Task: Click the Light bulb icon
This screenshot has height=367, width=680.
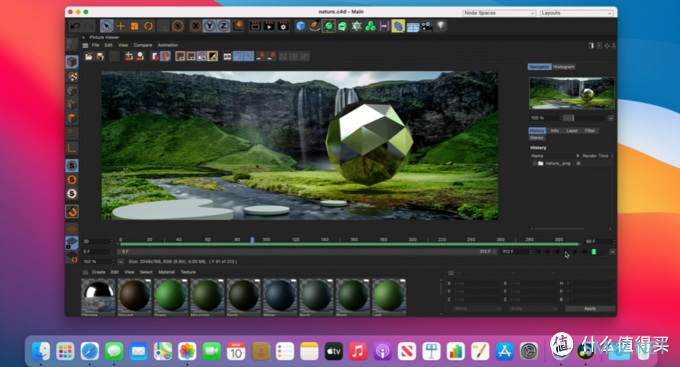Action: [441, 26]
